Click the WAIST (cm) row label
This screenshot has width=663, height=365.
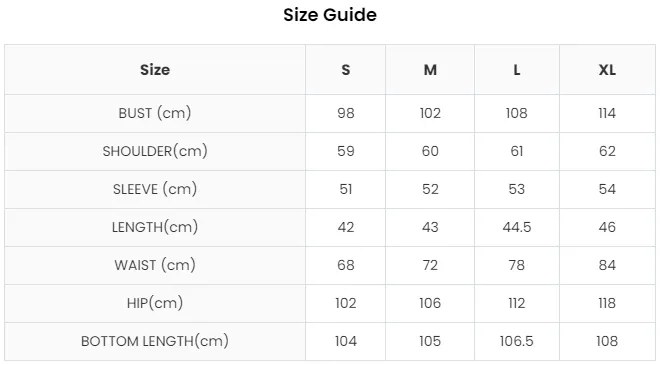(x=155, y=265)
